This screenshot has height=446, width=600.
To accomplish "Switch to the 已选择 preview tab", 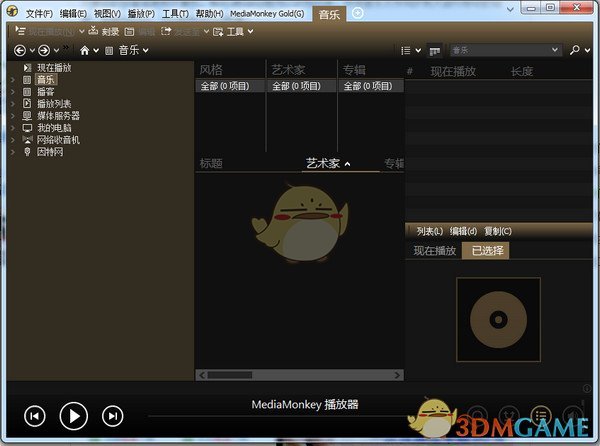I will pos(486,251).
